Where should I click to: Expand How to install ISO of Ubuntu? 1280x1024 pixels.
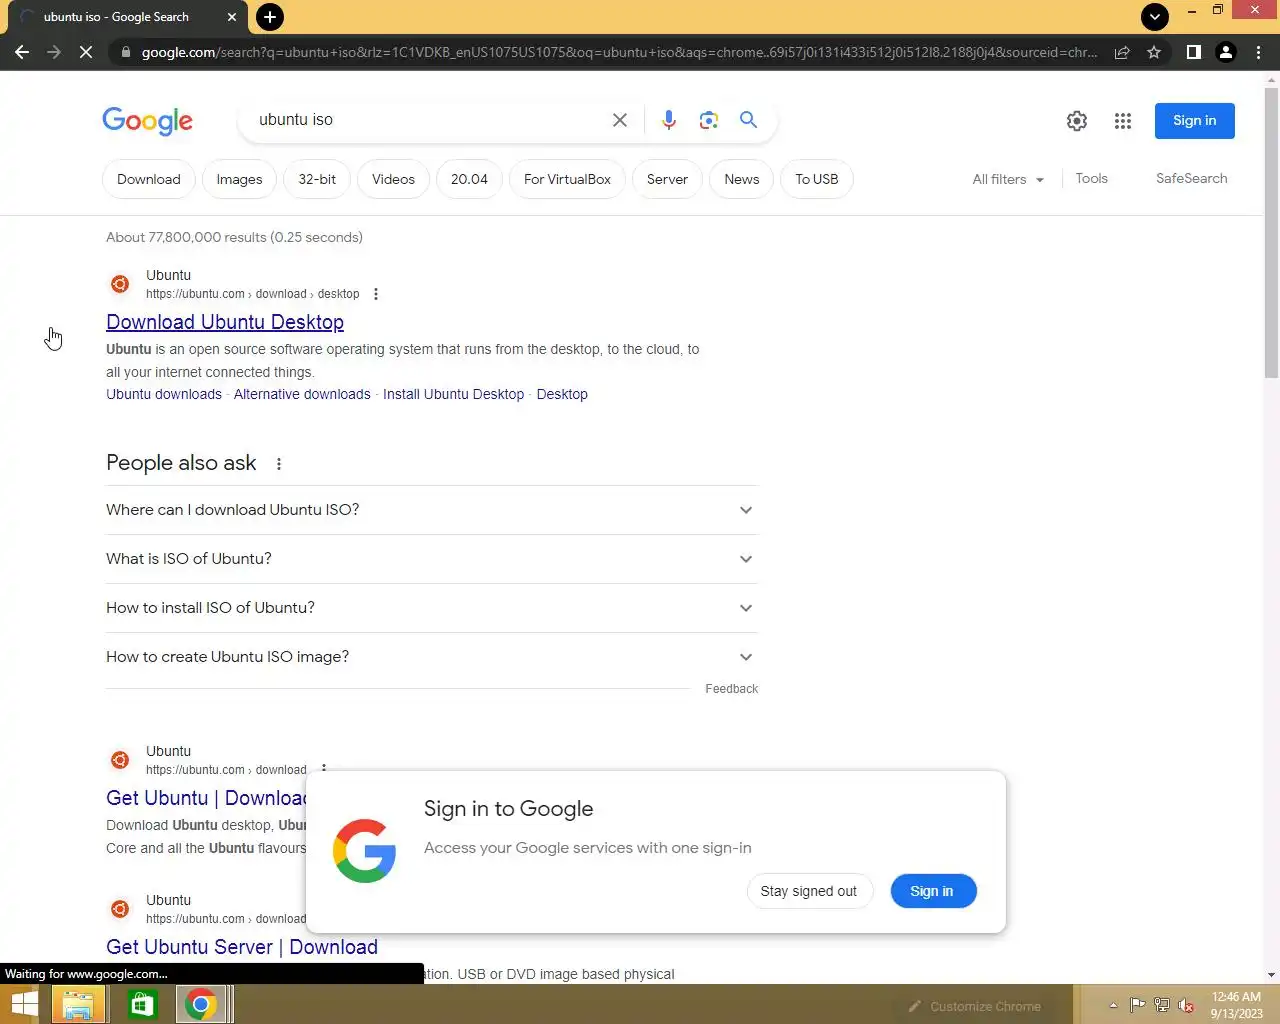click(432, 608)
